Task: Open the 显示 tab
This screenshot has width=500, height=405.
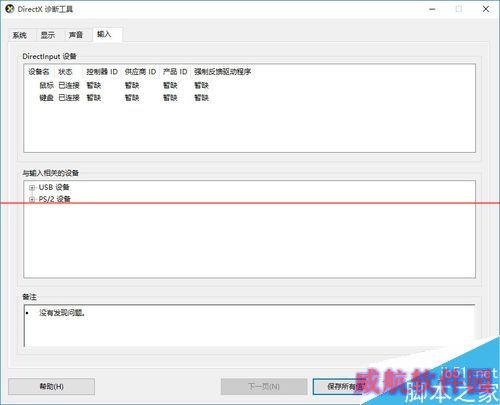Action: coord(48,35)
